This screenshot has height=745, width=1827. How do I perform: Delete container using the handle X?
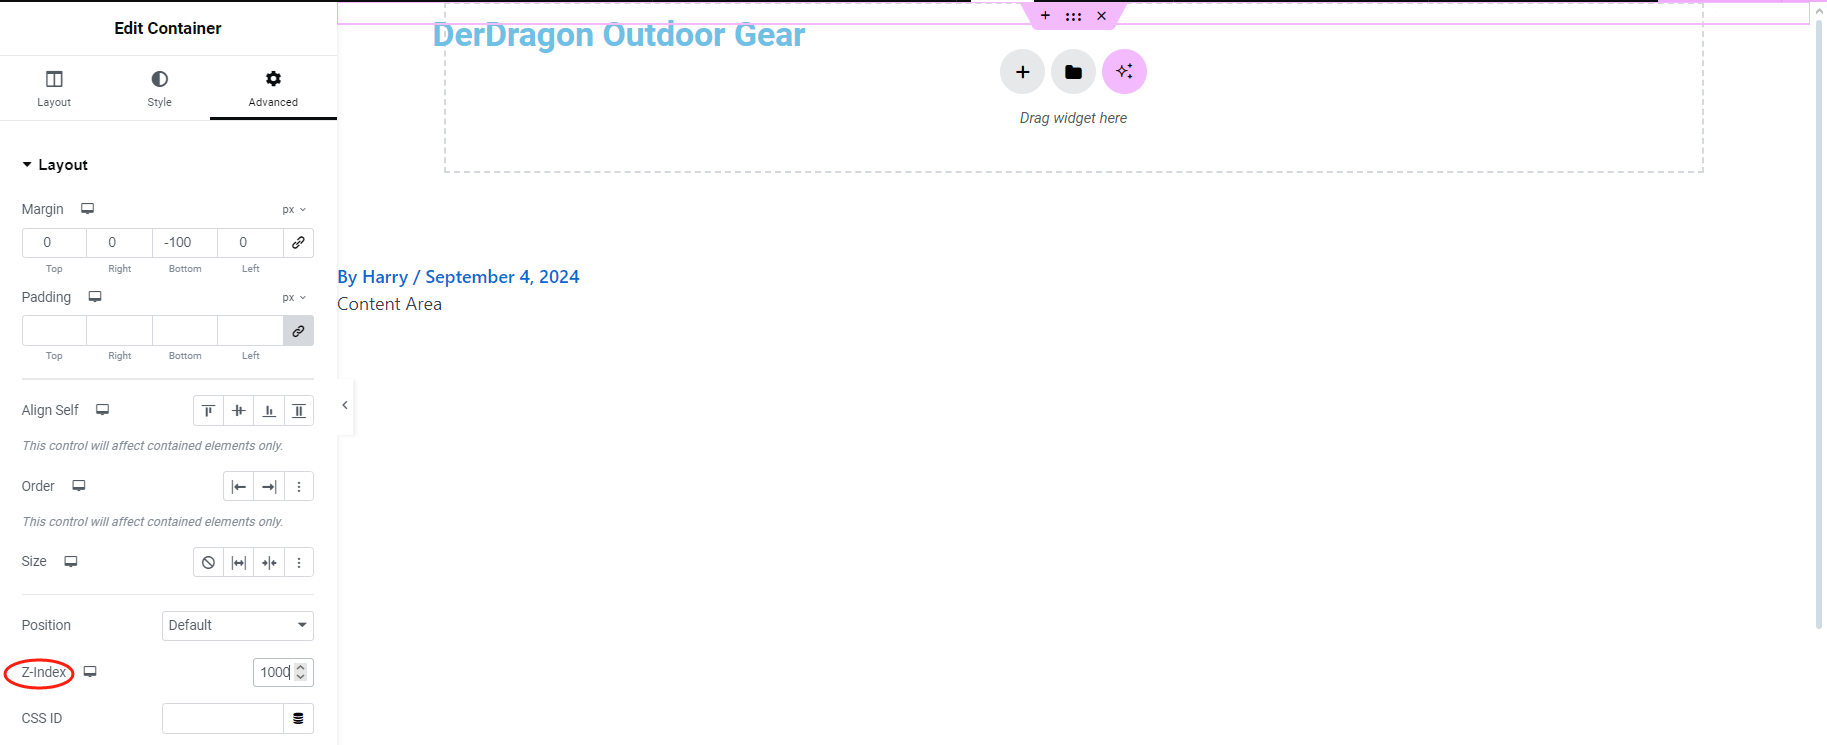pyautogui.click(x=1101, y=16)
